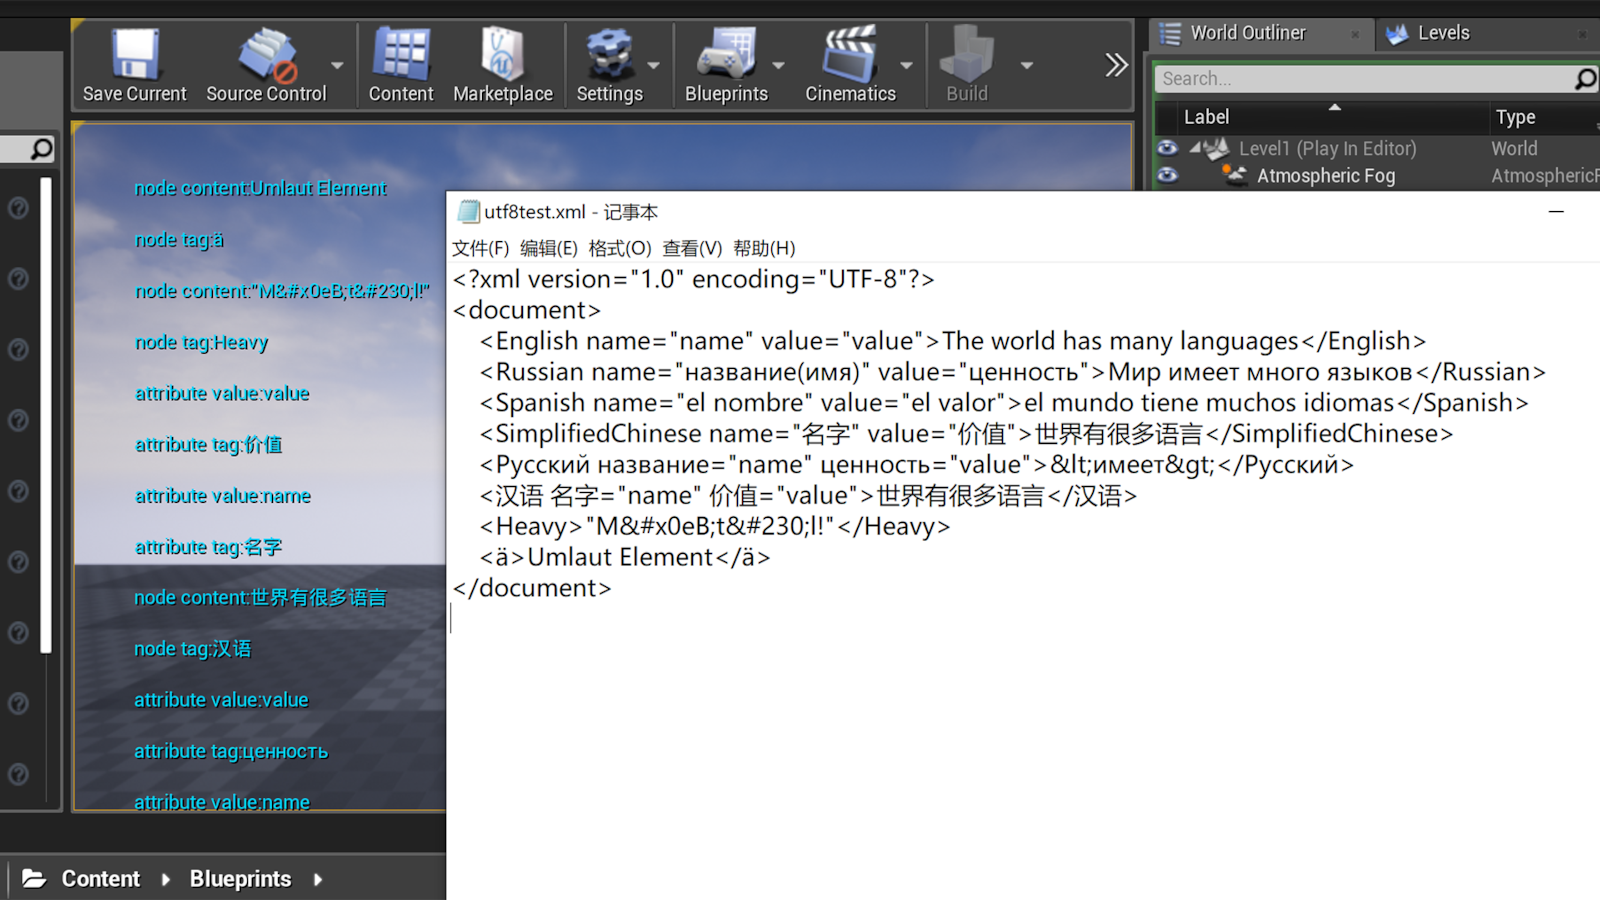Open the Source Control dropdown arrow
The image size is (1600, 900).
tap(337, 65)
